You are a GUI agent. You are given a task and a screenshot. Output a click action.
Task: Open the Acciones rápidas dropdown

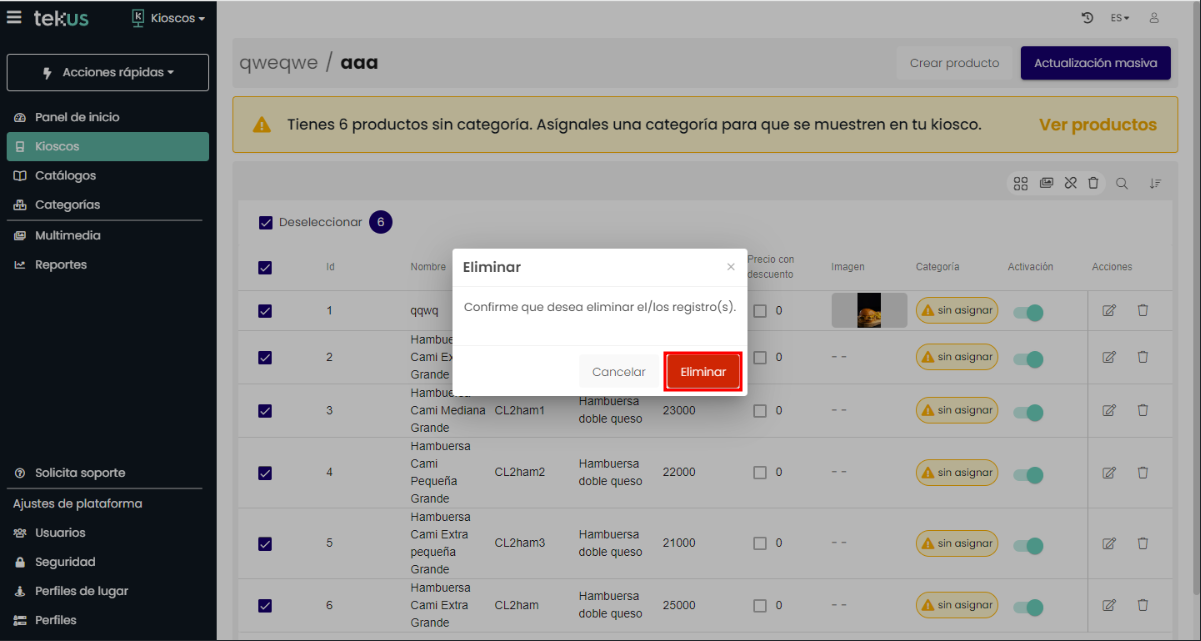tap(108, 73)
